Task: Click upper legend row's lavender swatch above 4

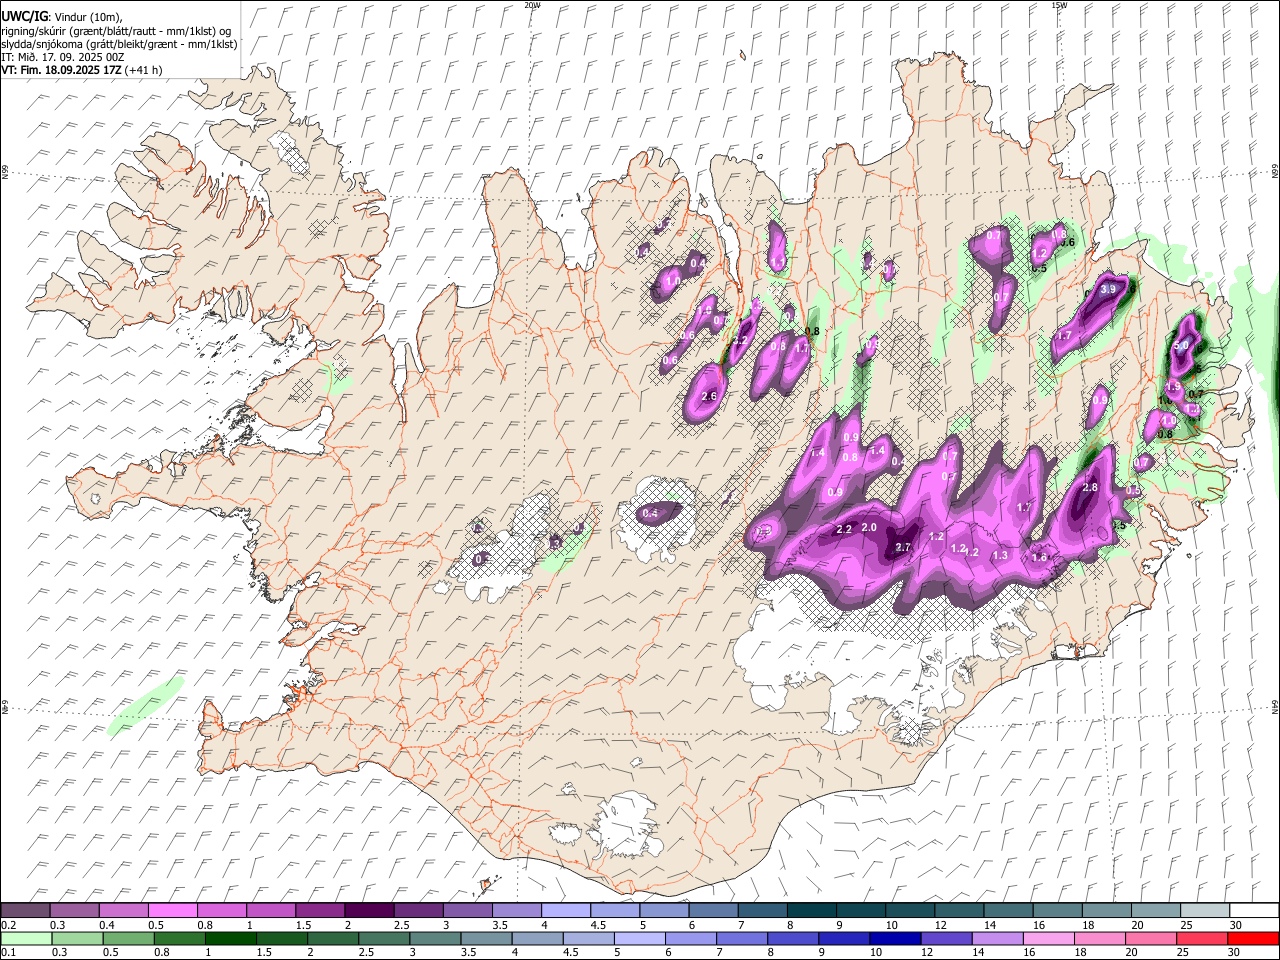Action: click(x=564, y=910)
